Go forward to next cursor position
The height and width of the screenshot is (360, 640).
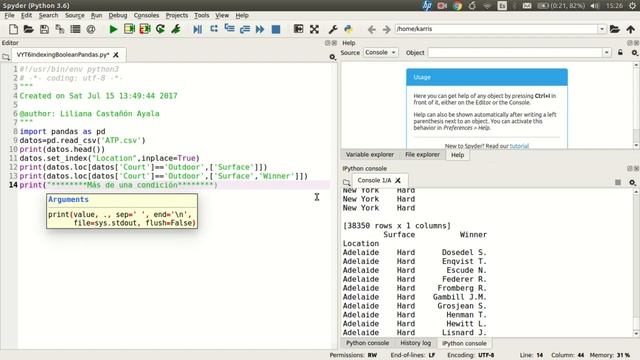pos(386,29)
